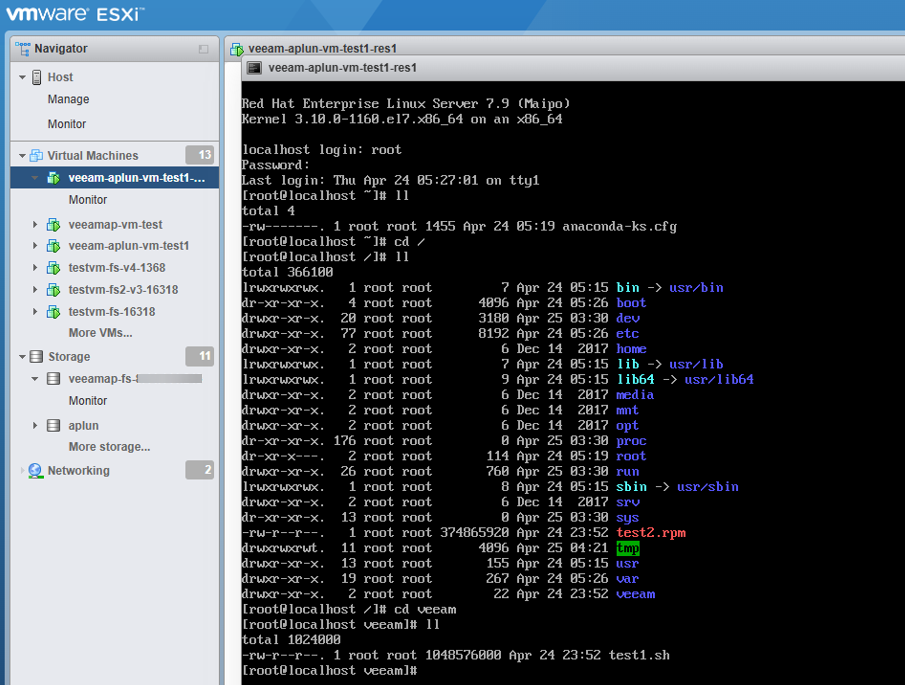Click the final [root@localhost veeam]# prompt
Screen dimensions: 905x685
click(329, 671)
